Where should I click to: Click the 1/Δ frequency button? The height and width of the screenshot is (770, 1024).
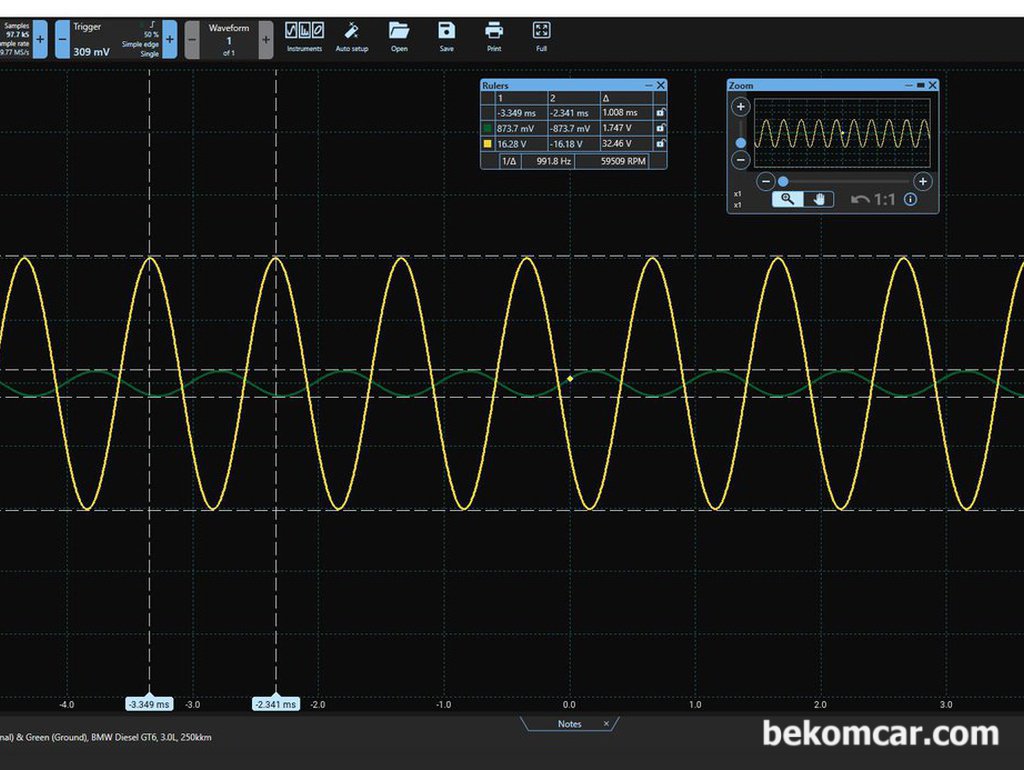point(509,161)
